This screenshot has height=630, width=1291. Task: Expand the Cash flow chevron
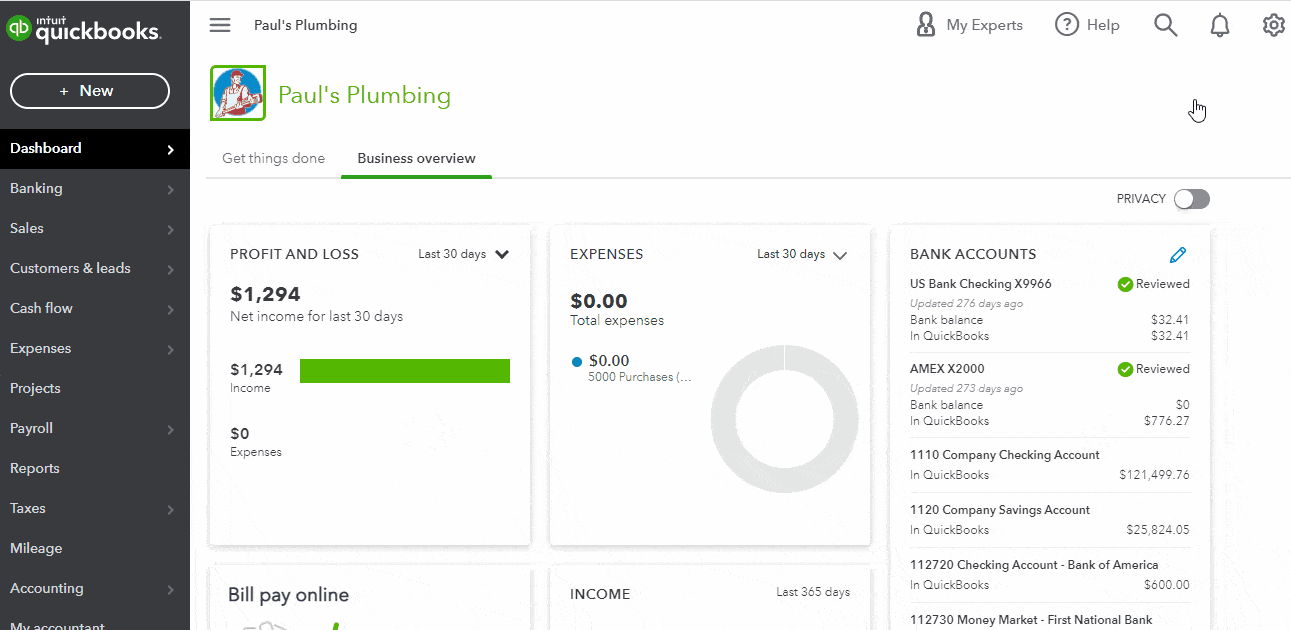(x=170, y=309)
